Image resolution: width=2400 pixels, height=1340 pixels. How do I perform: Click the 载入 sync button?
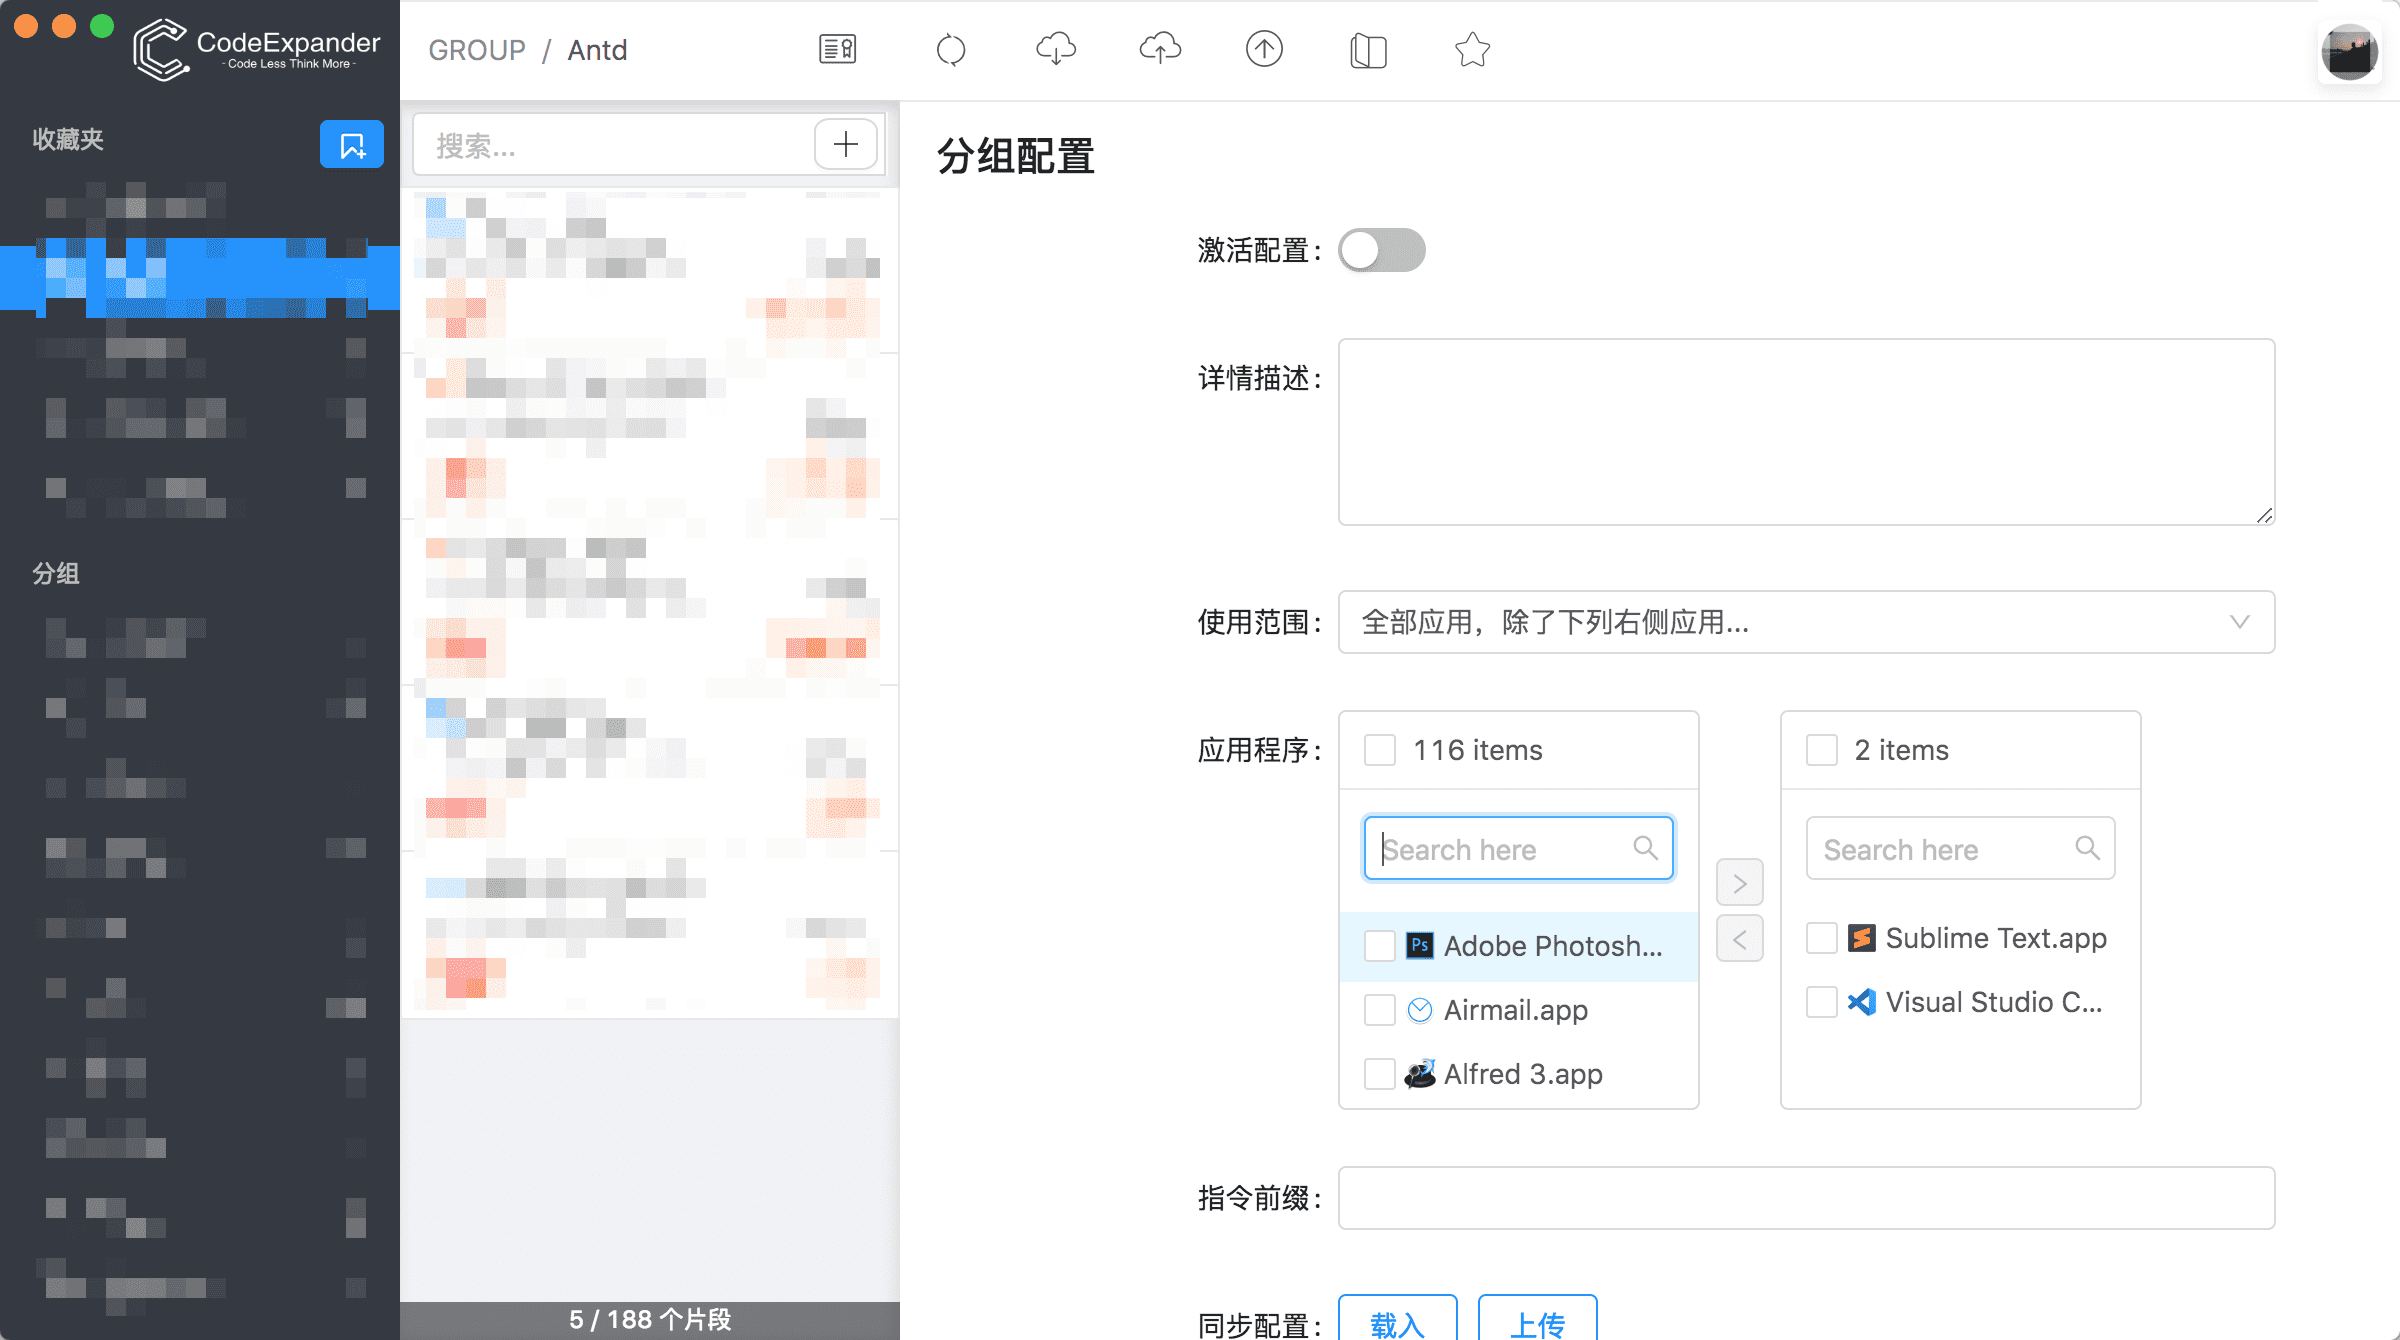pos(1397,1322)
